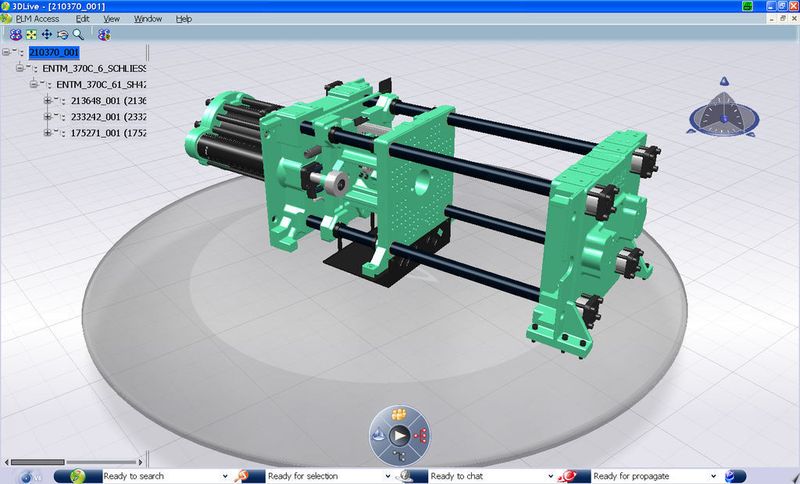Click the tree panel horizontal scrollbar

click(x=73, y=462)
